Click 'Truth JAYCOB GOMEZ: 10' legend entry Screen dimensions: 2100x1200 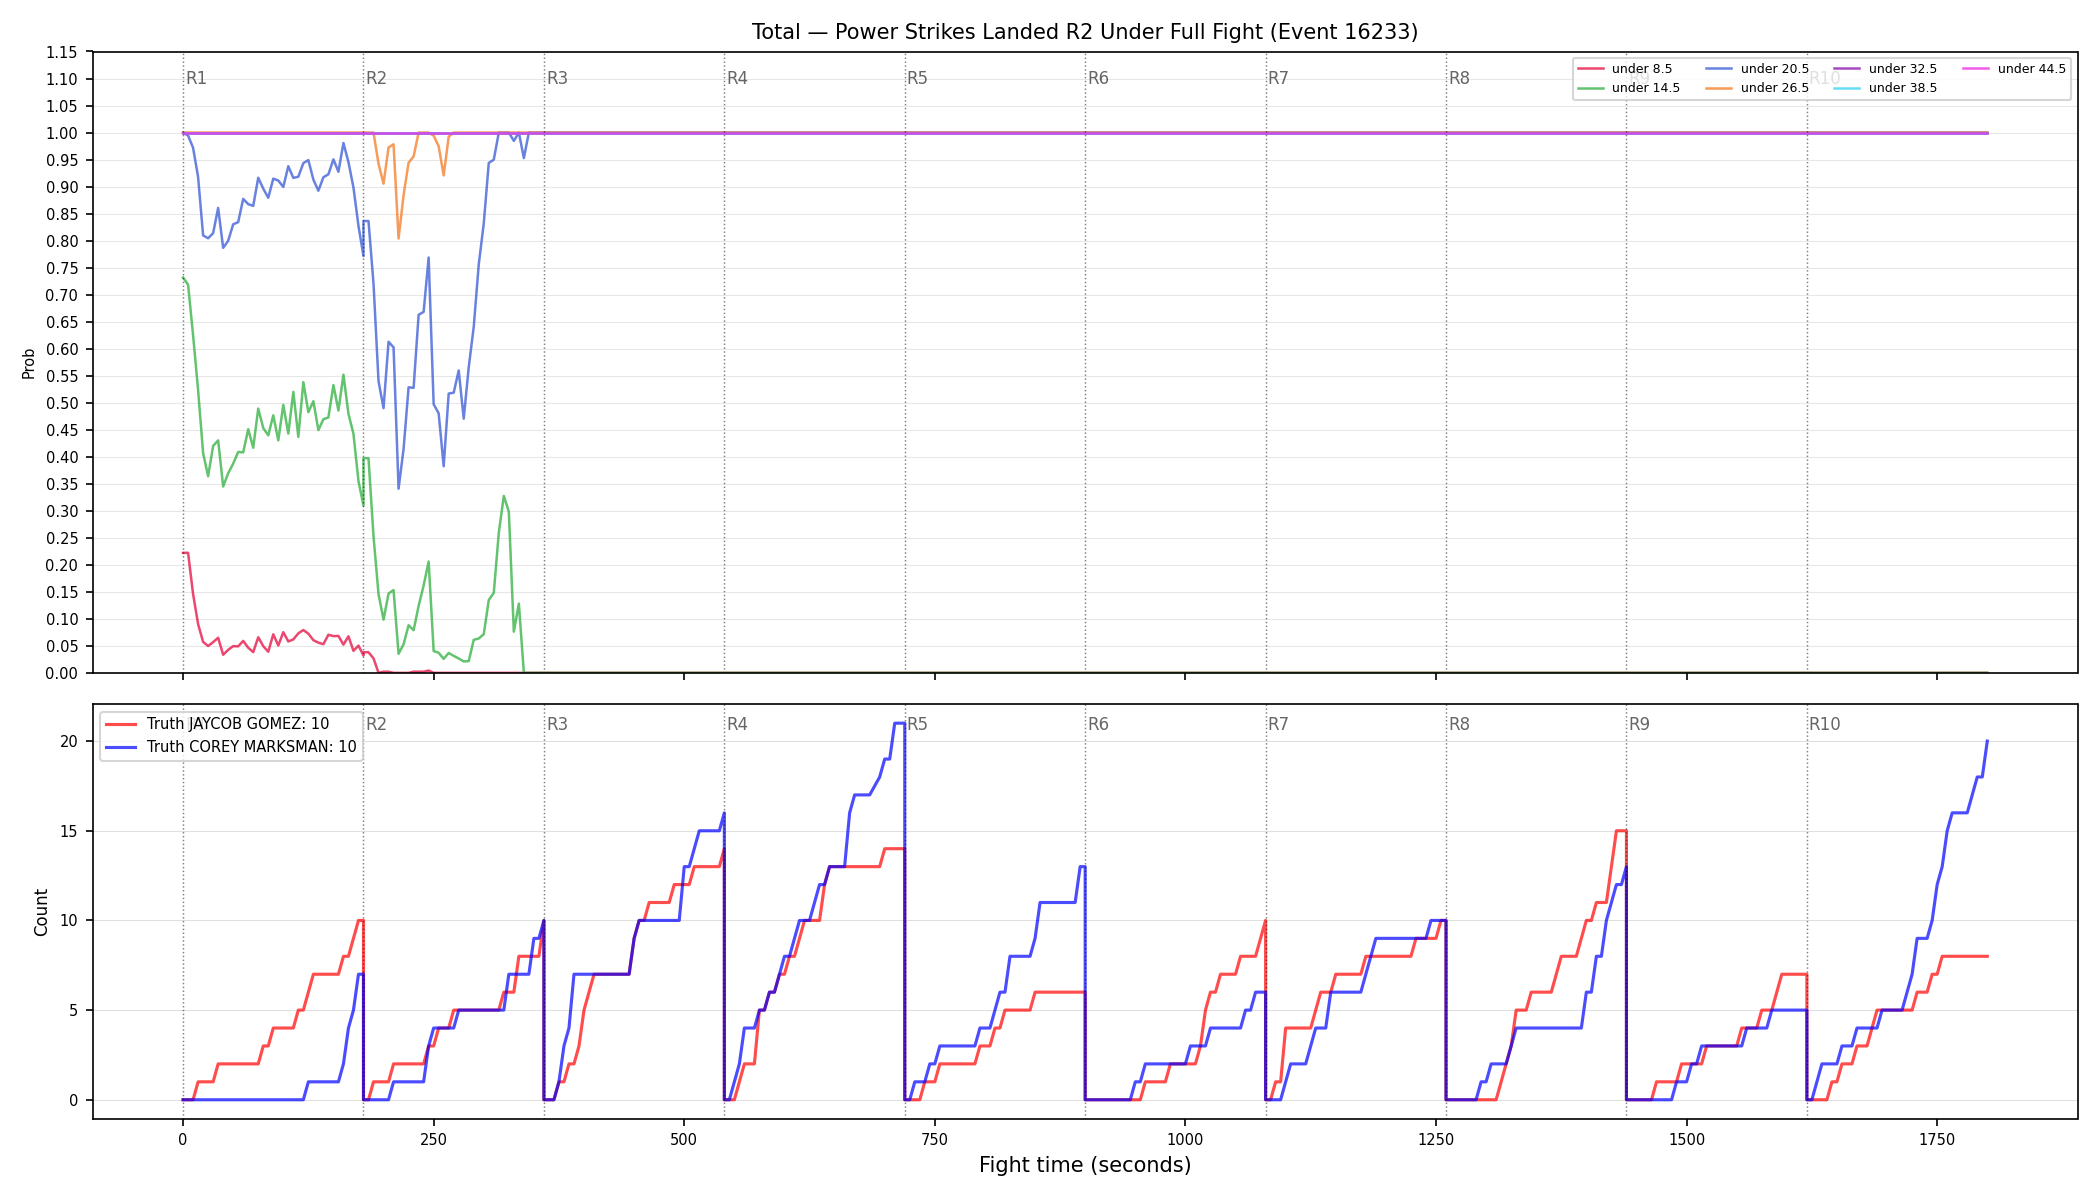pyautogui.click(x=238, y=724)
